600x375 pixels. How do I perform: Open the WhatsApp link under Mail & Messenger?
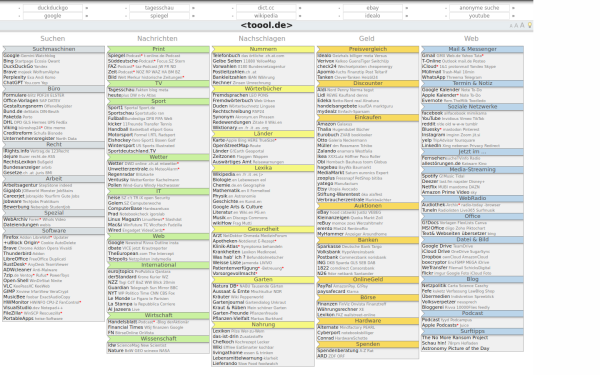point(434,77)
